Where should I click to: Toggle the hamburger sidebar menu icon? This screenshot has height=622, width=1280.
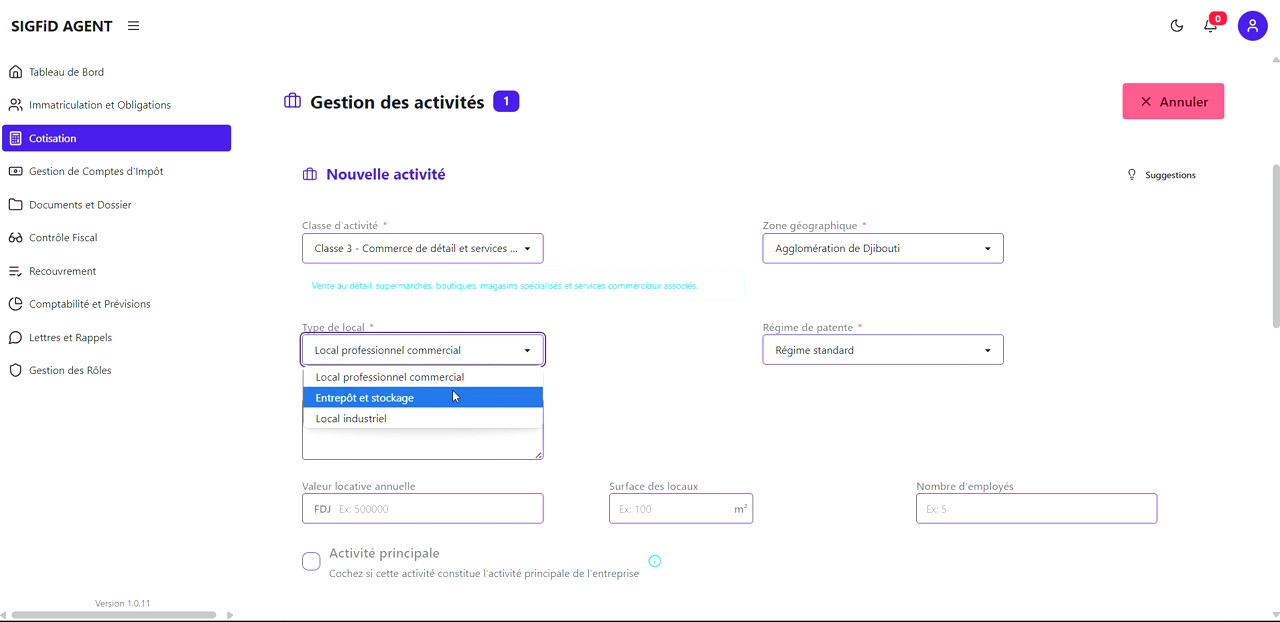tap(133, 26)
